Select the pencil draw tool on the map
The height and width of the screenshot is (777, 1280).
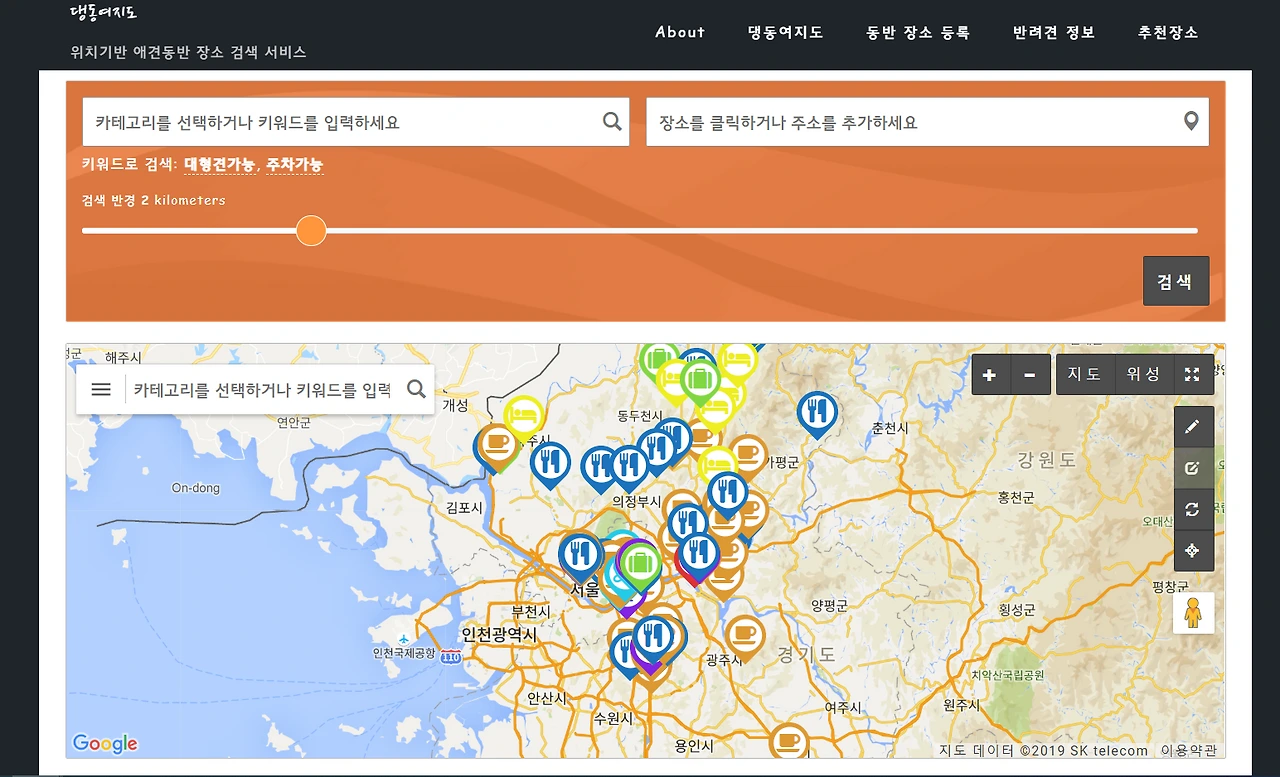[x=1192, y=427]
